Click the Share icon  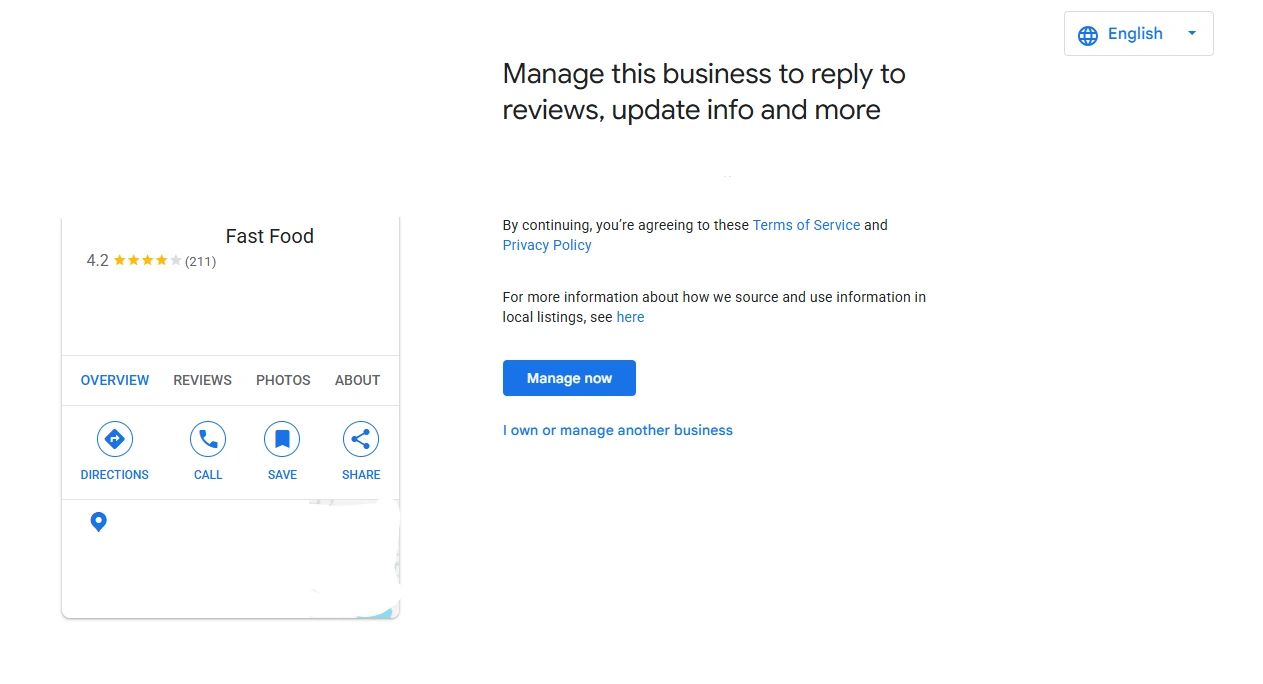pyautogui.click(x=361, y=439)
